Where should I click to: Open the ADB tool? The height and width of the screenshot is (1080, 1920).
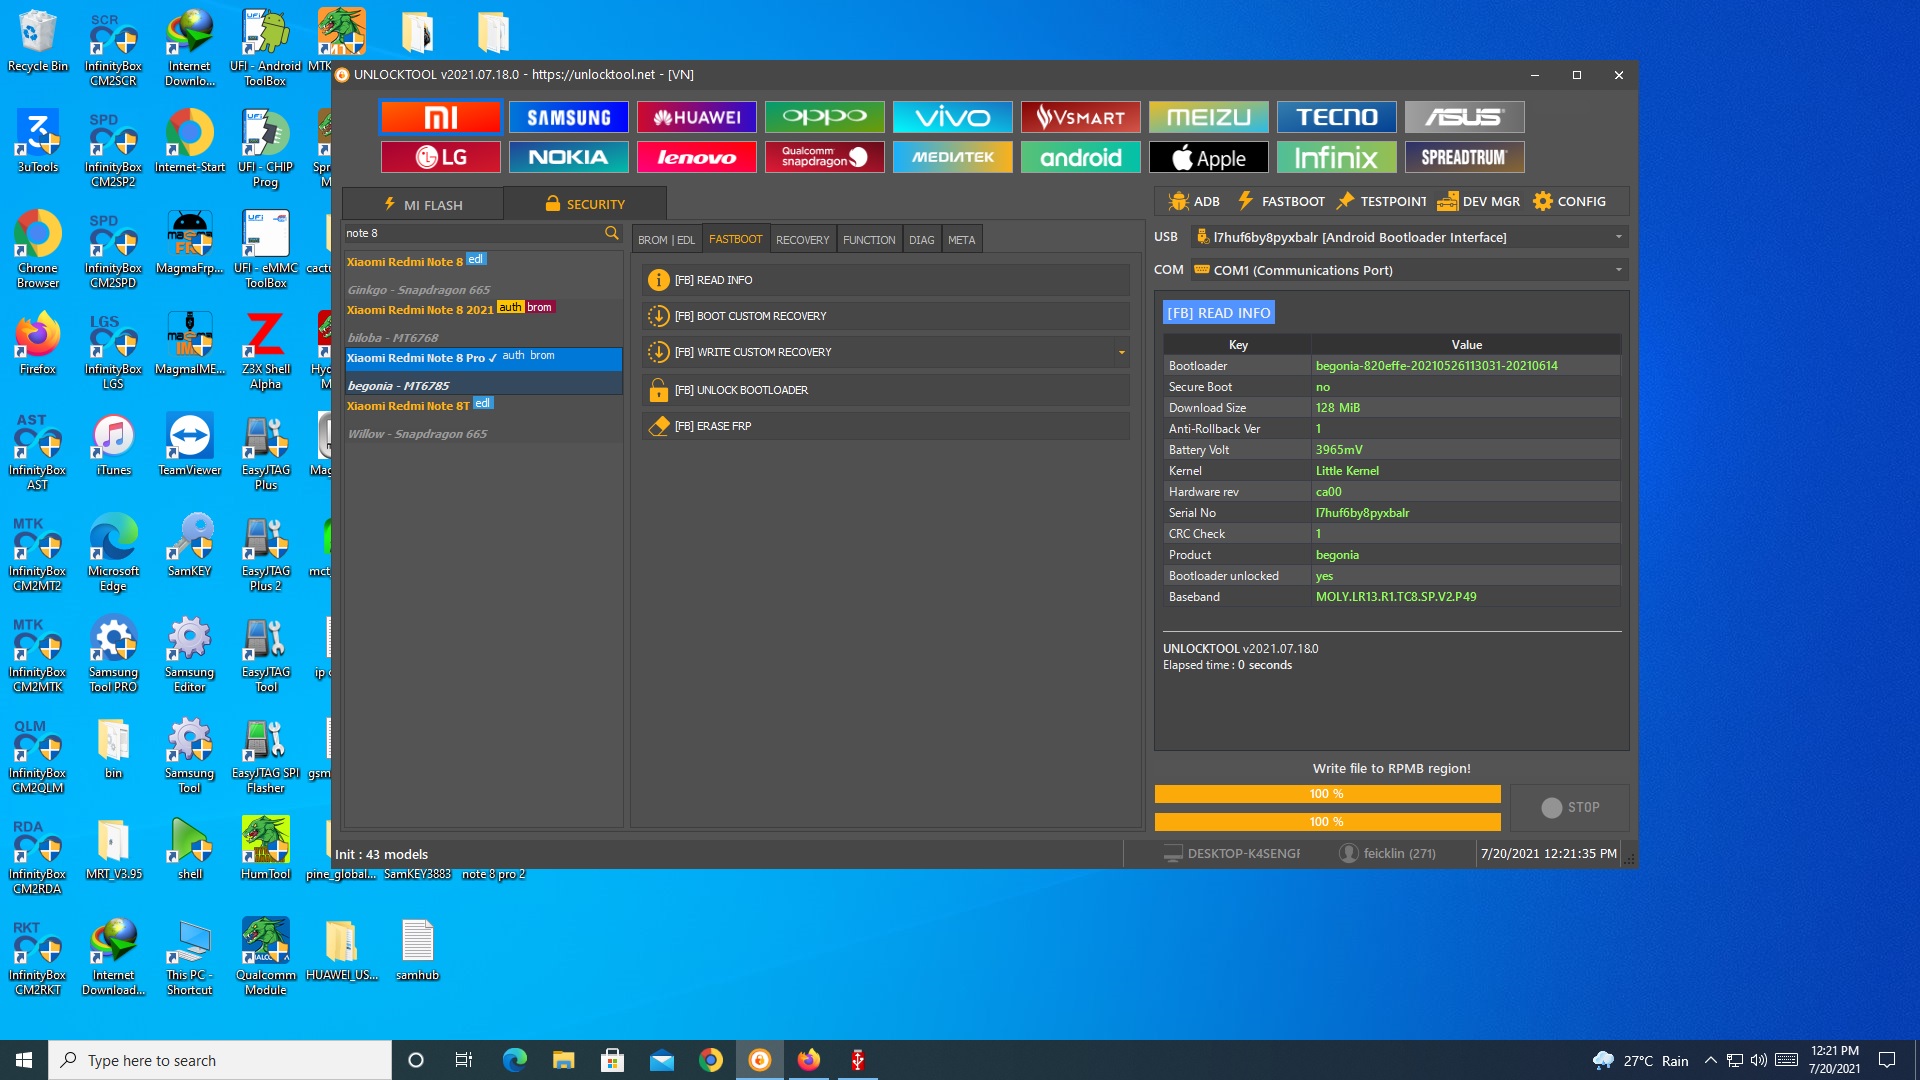pos(1194,201)
